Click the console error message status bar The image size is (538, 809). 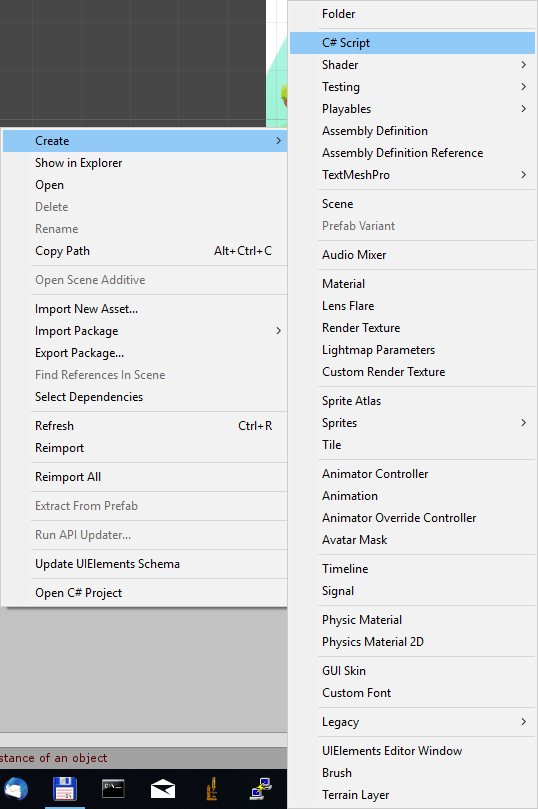click(x=143, y=757)
